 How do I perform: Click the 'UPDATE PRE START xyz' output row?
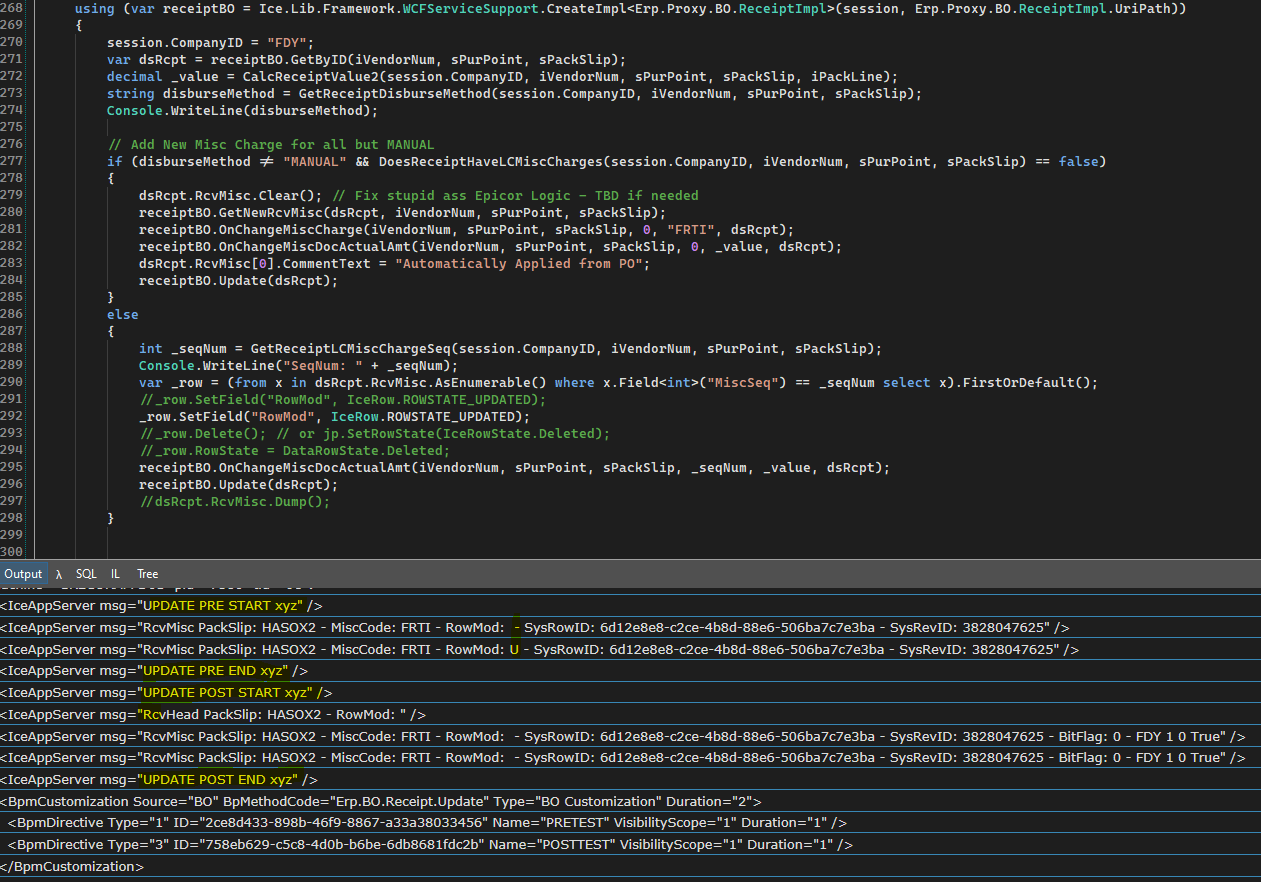click(630, 605)
